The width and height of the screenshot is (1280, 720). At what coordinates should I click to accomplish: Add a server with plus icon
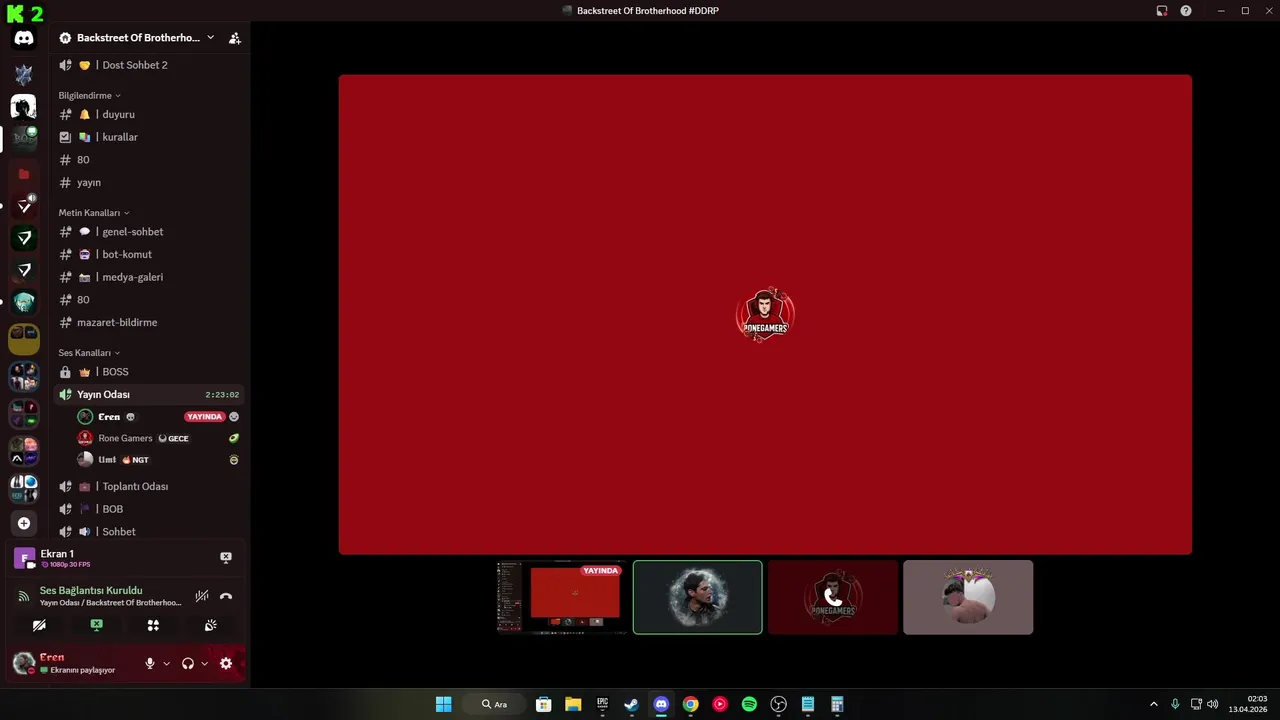click(24, 523)
